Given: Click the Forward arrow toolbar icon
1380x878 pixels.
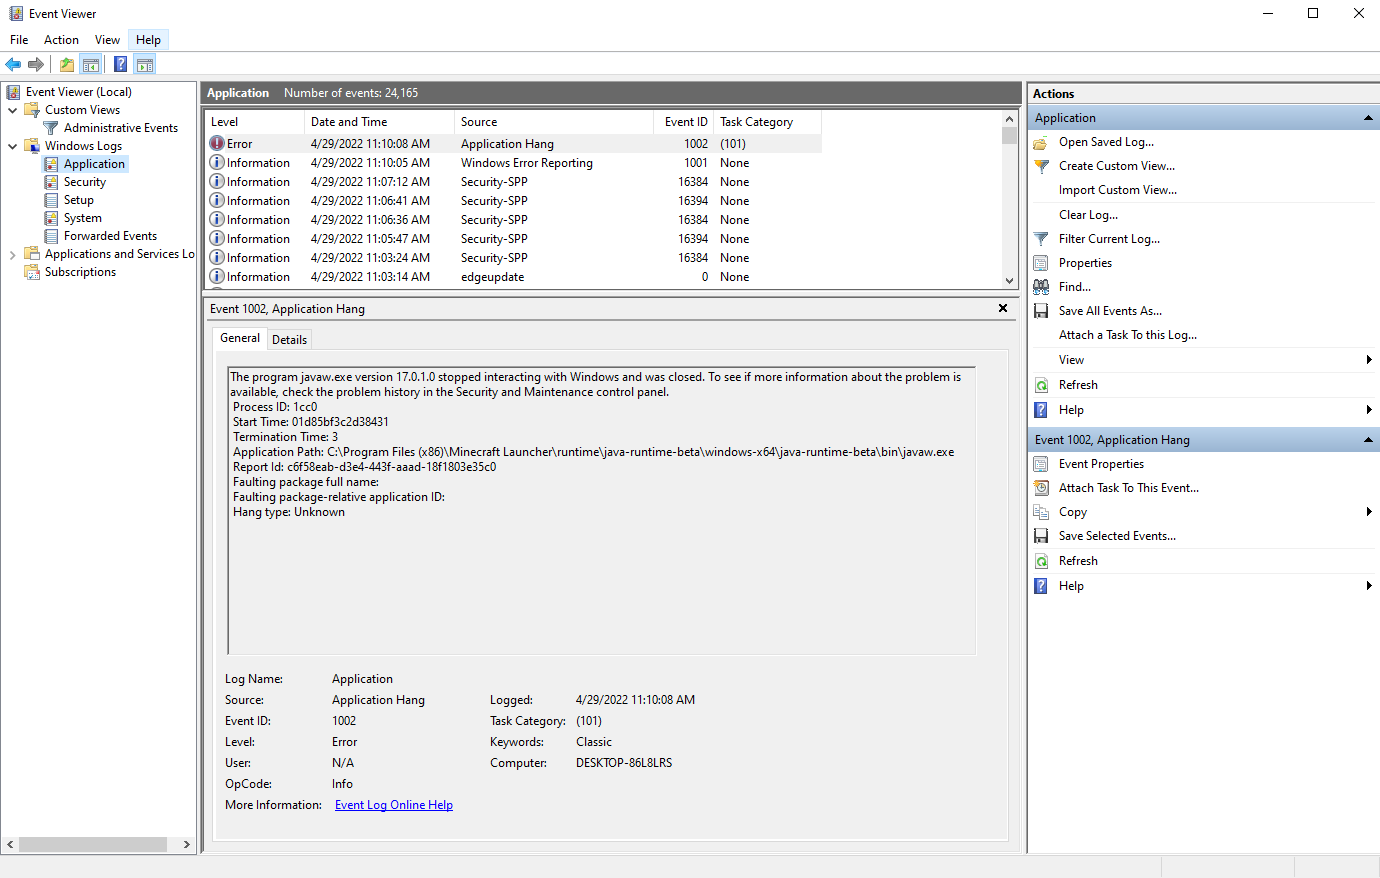Looking at the screenshot, I should [36, 65].
